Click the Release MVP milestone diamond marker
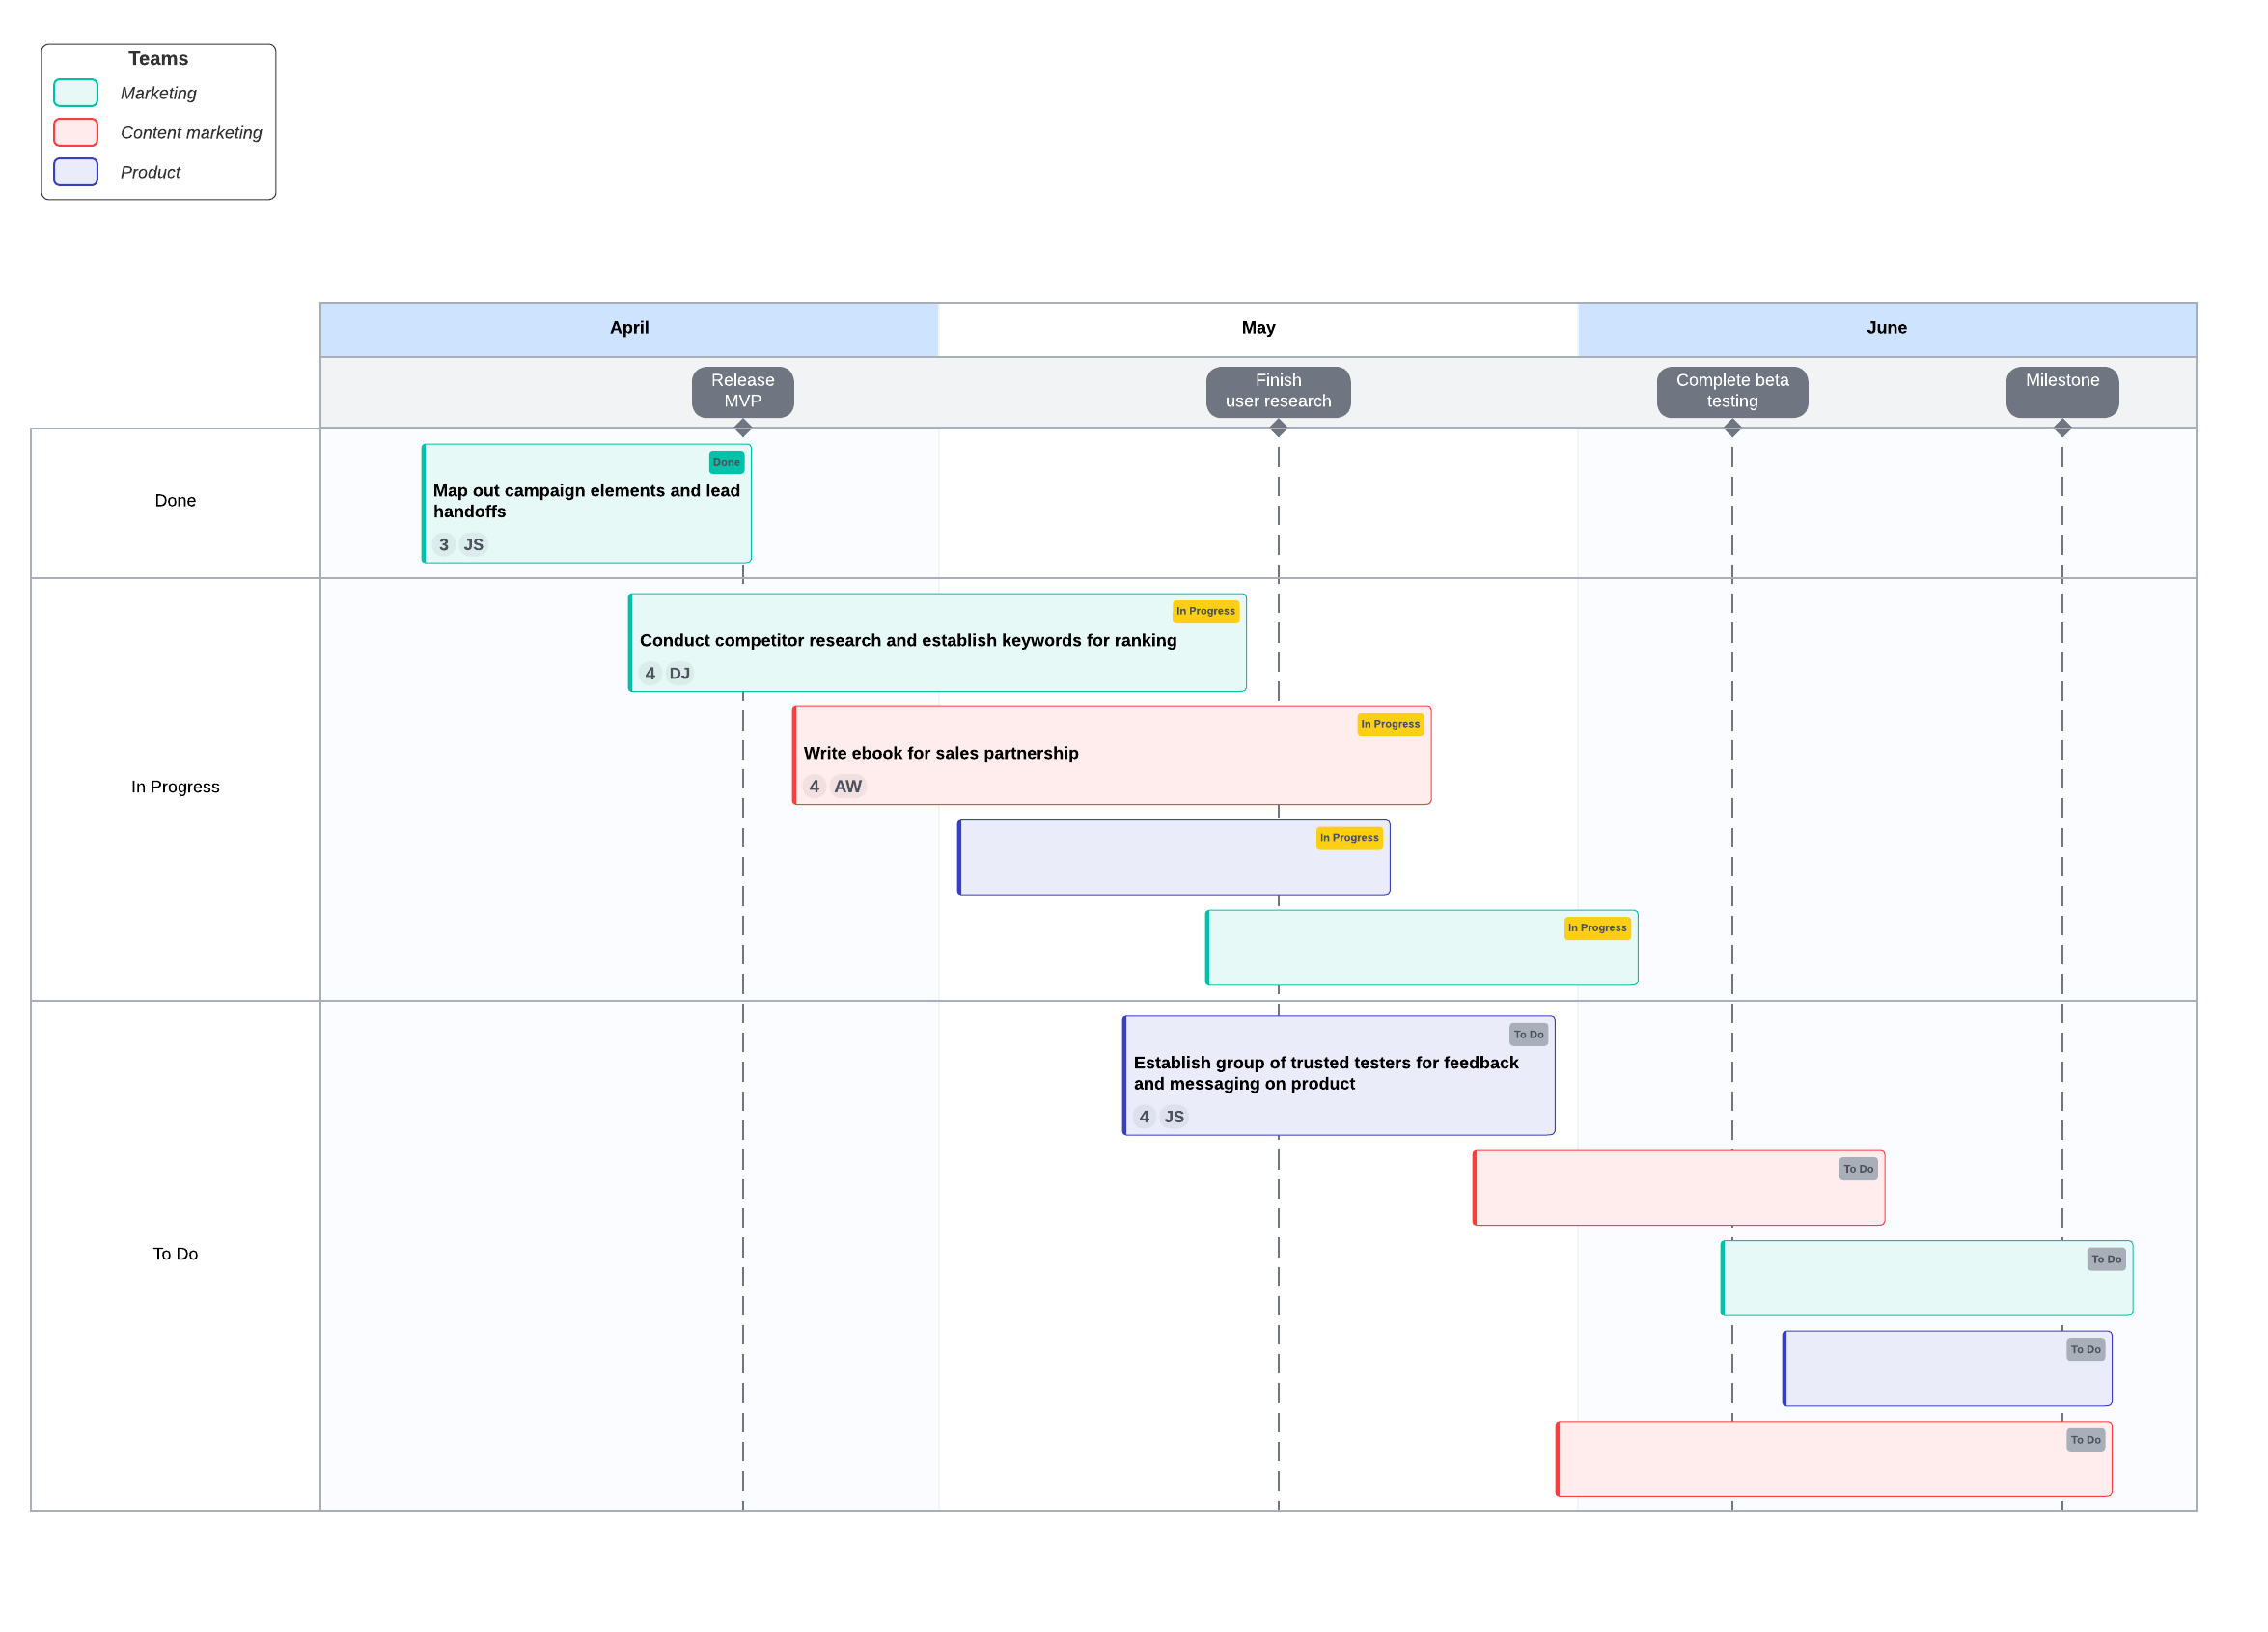Screen dimensions: 2268x1632 [743, 428]
